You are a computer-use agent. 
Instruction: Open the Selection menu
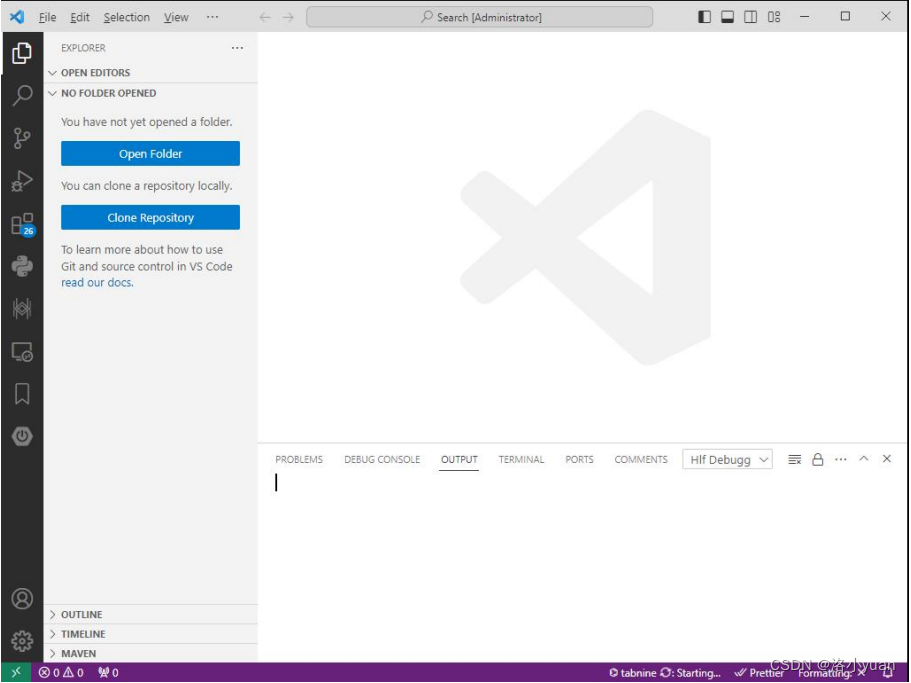point(127,17)
